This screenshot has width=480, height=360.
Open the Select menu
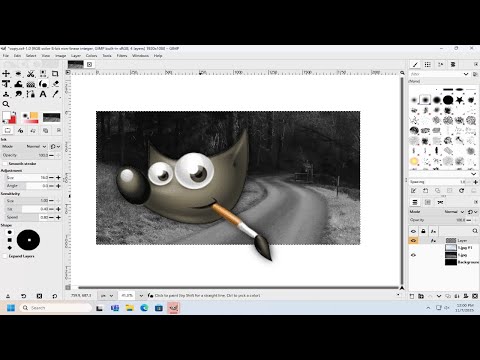point(31,56)
